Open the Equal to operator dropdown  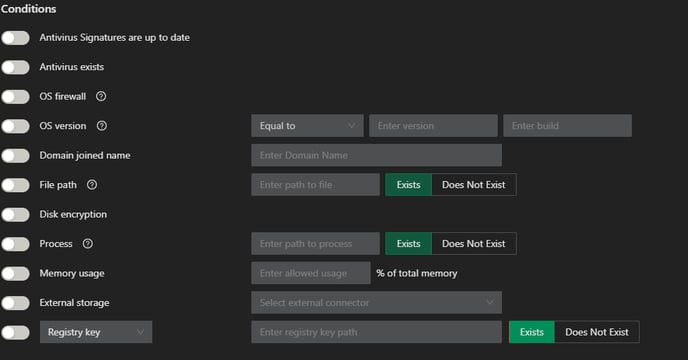307,126
